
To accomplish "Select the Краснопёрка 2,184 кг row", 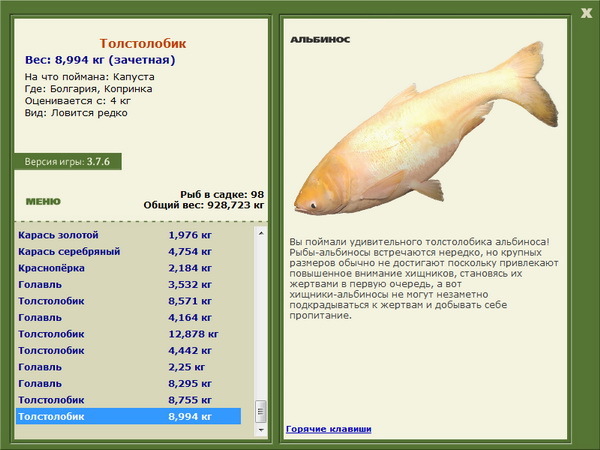I will click(128, 269).
